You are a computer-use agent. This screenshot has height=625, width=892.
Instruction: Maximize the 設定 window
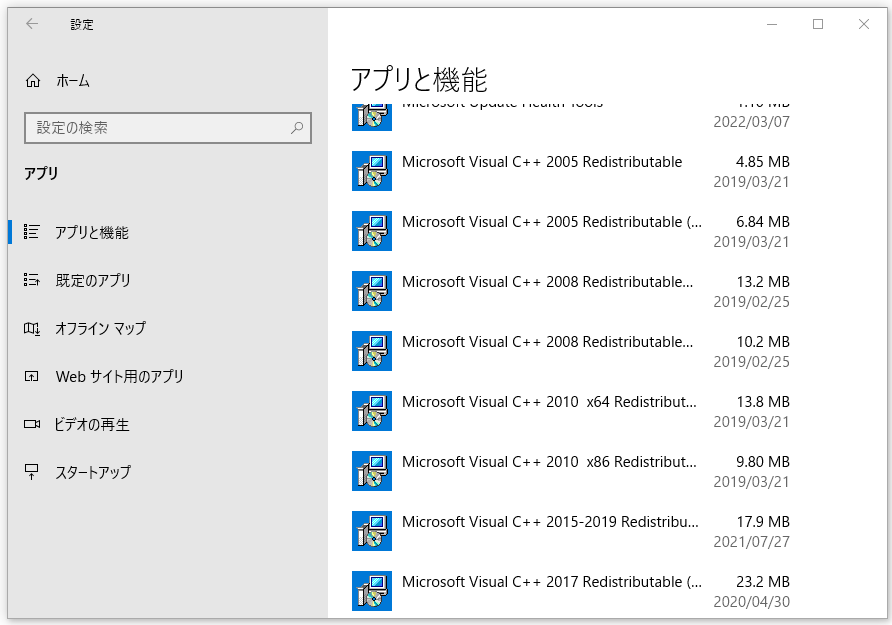(818, 24)
